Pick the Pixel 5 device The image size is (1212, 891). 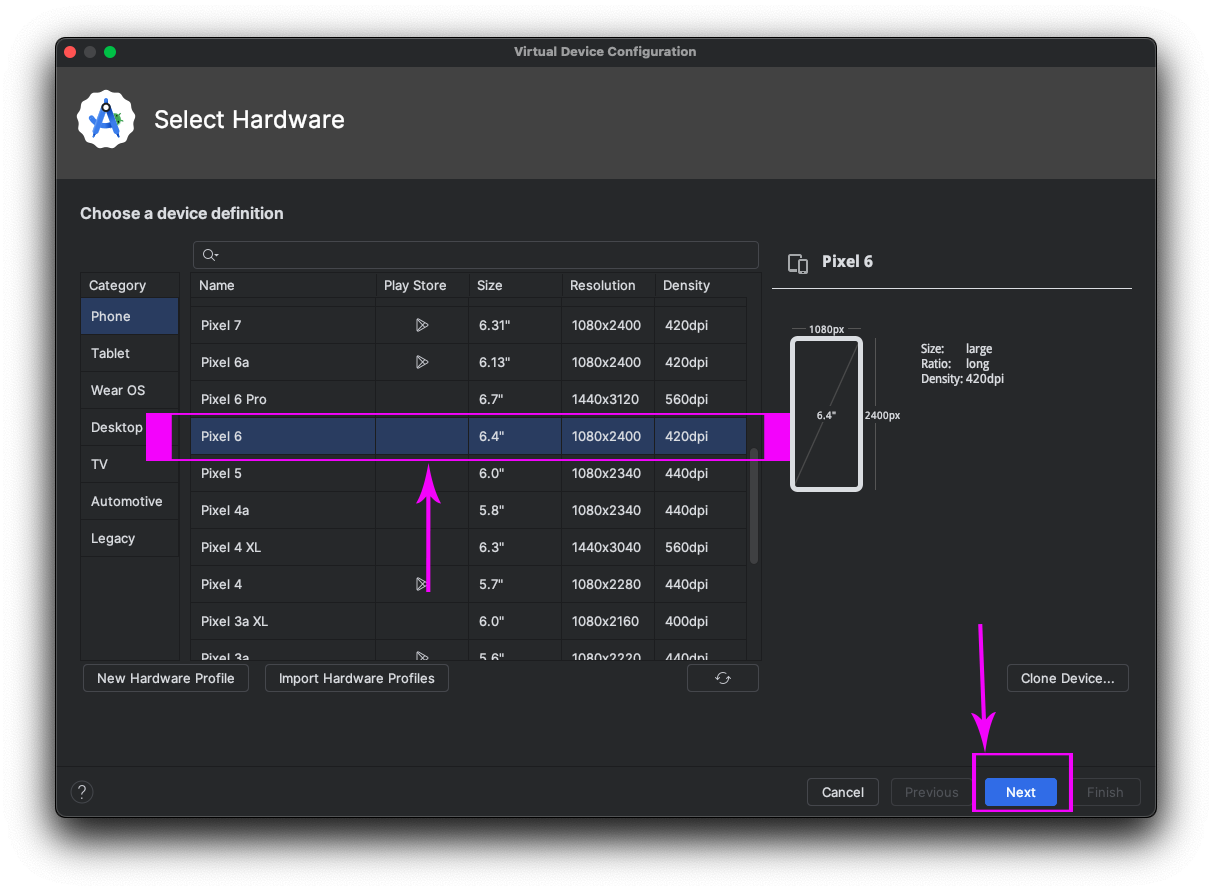coord(469,473)
